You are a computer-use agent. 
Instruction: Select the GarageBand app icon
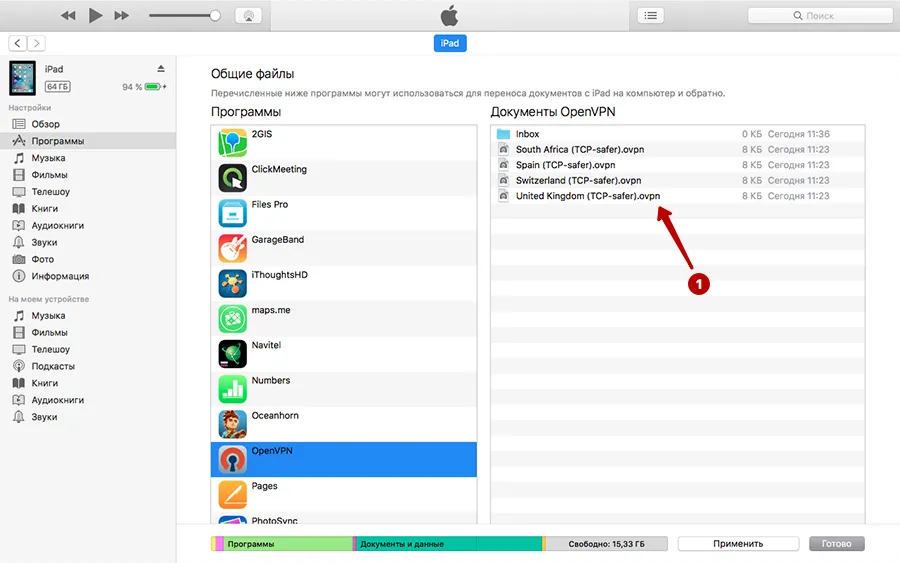coord(232,249)
